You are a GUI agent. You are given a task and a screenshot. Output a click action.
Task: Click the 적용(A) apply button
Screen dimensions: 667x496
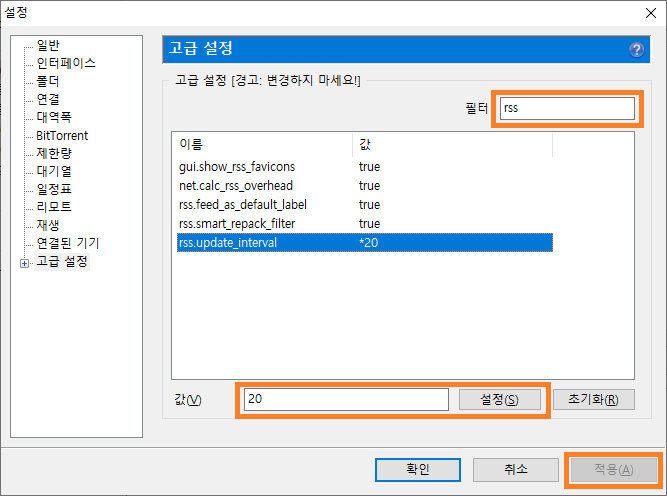coord(613,470)
